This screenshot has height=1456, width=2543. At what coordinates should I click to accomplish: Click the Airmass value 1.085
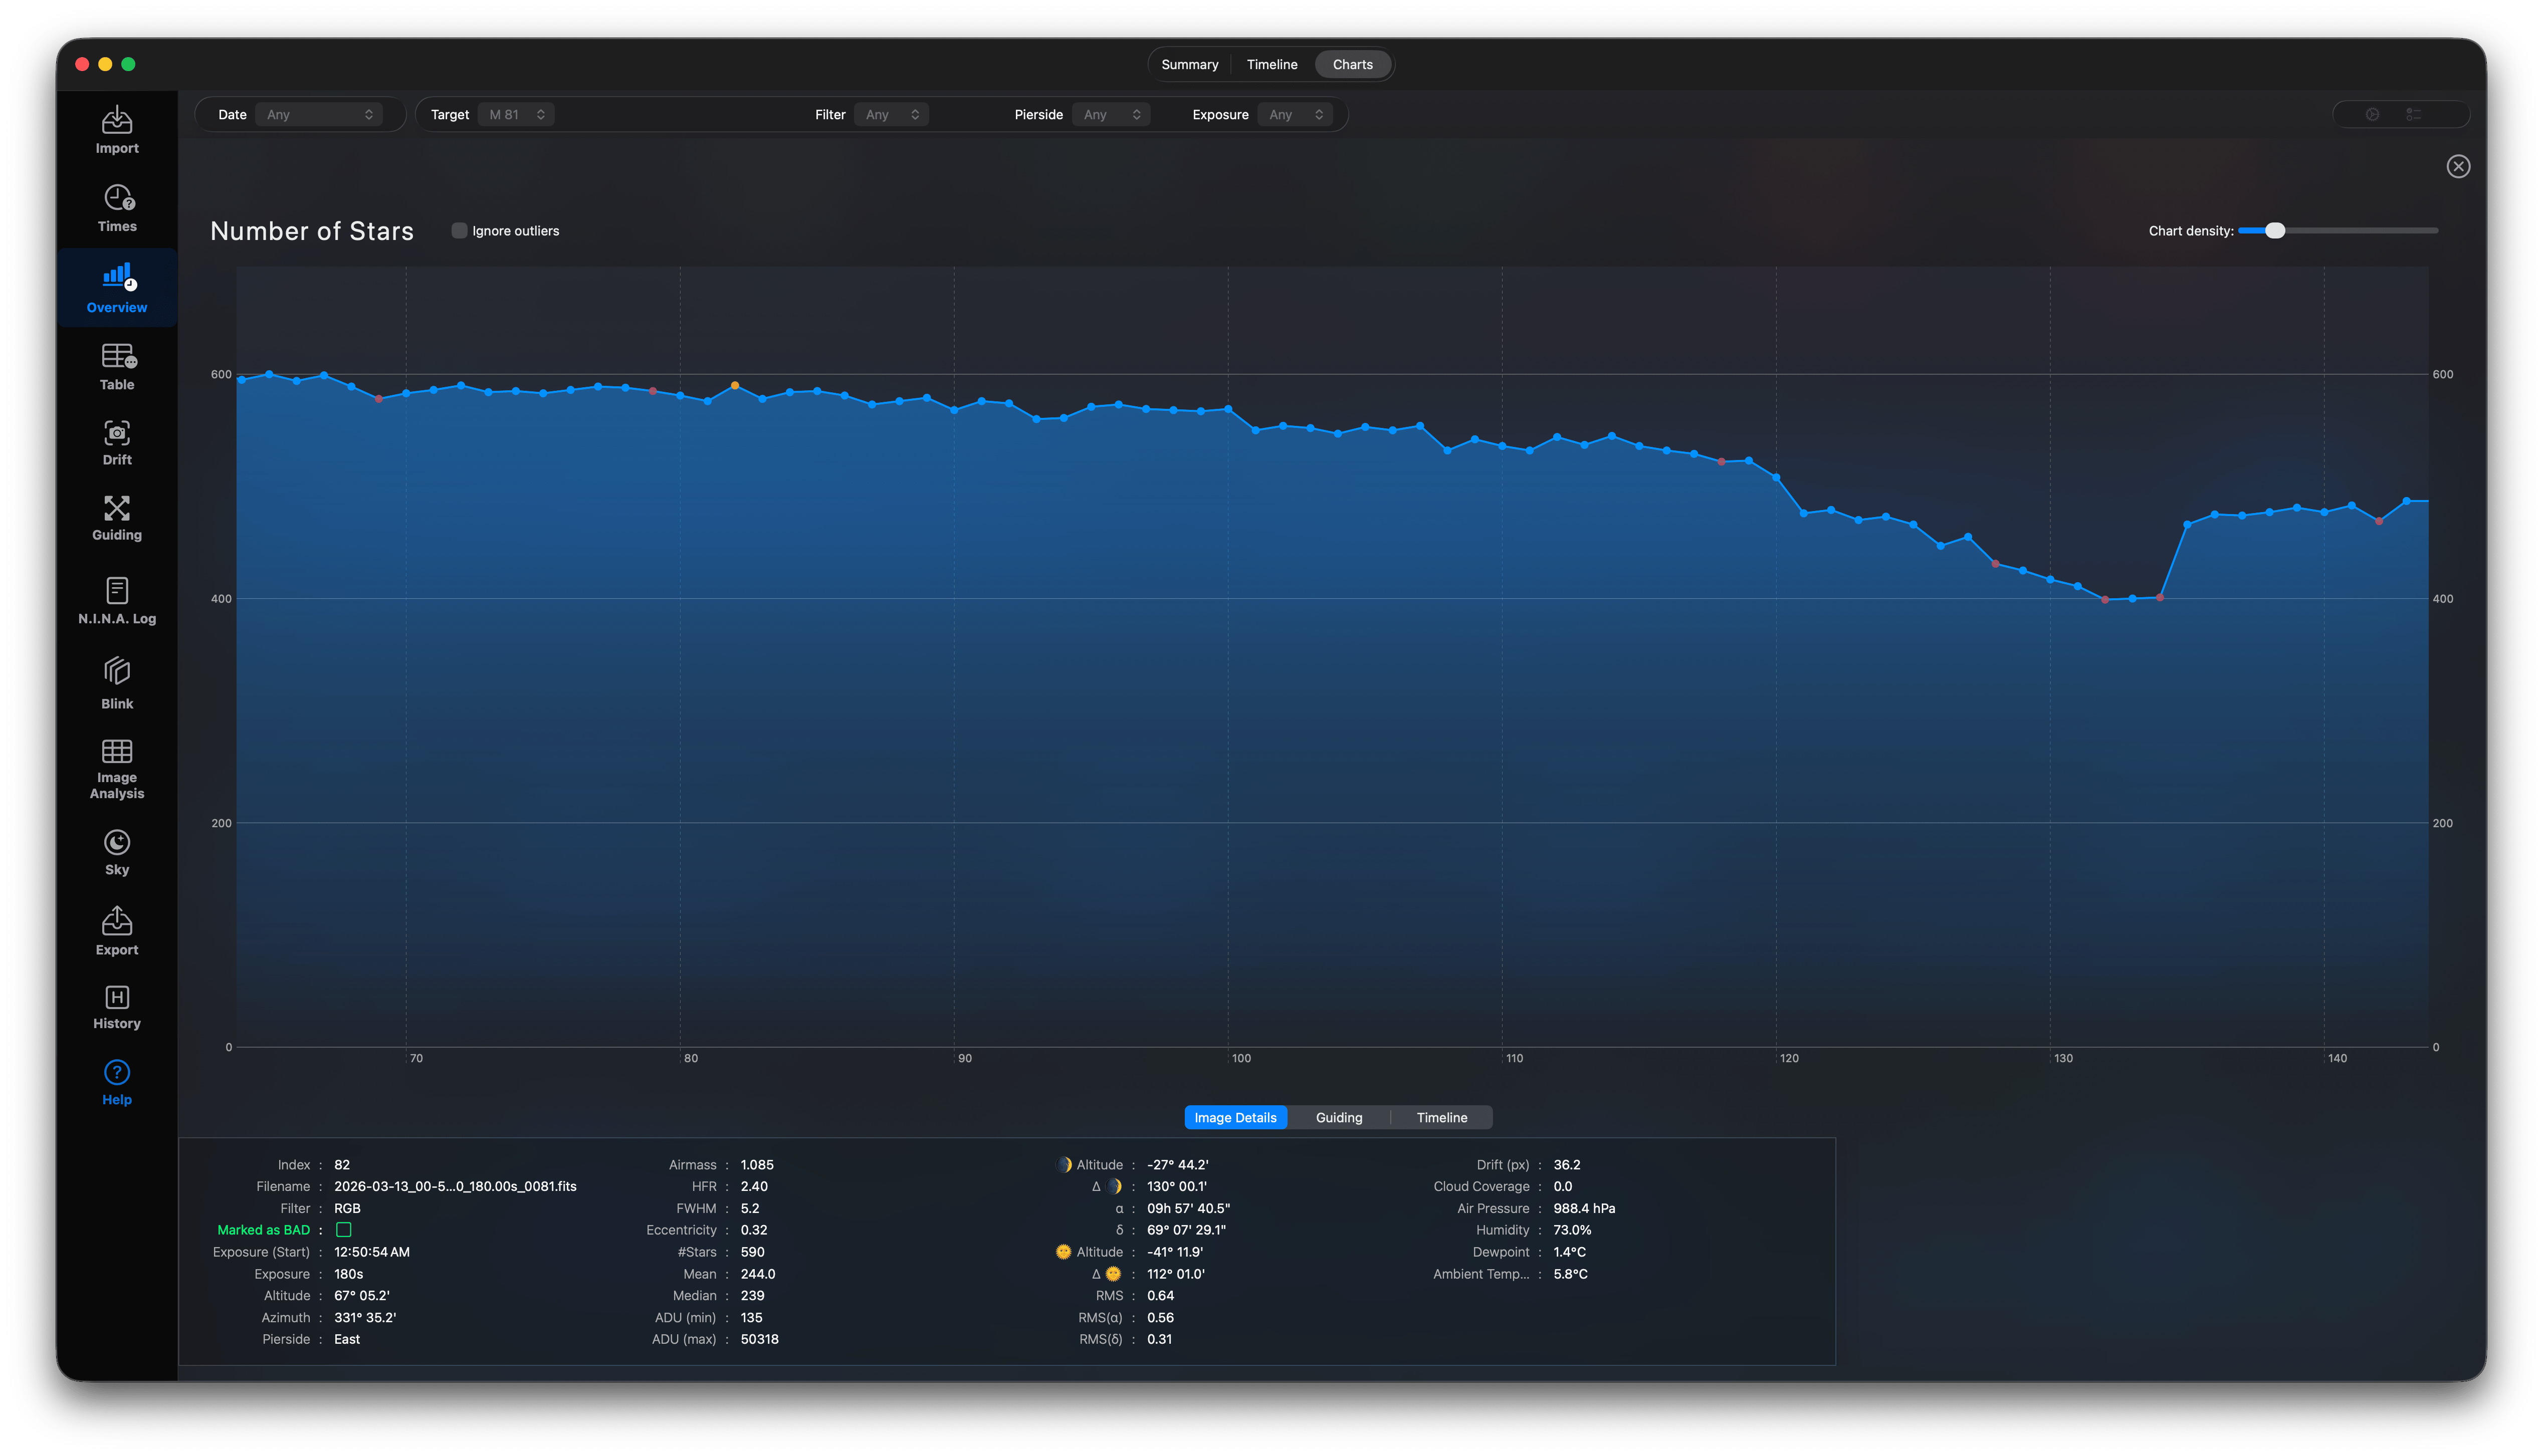tap(756, 1165)
